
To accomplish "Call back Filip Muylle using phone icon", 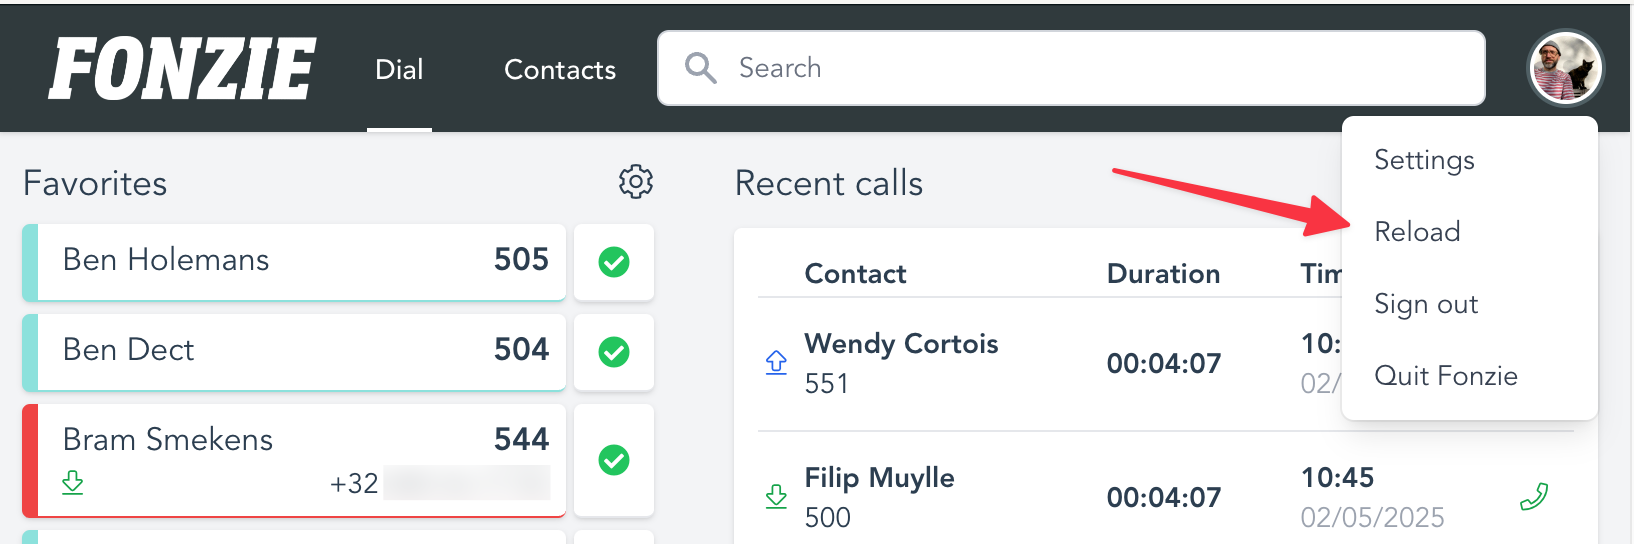I will [1534, 496].
